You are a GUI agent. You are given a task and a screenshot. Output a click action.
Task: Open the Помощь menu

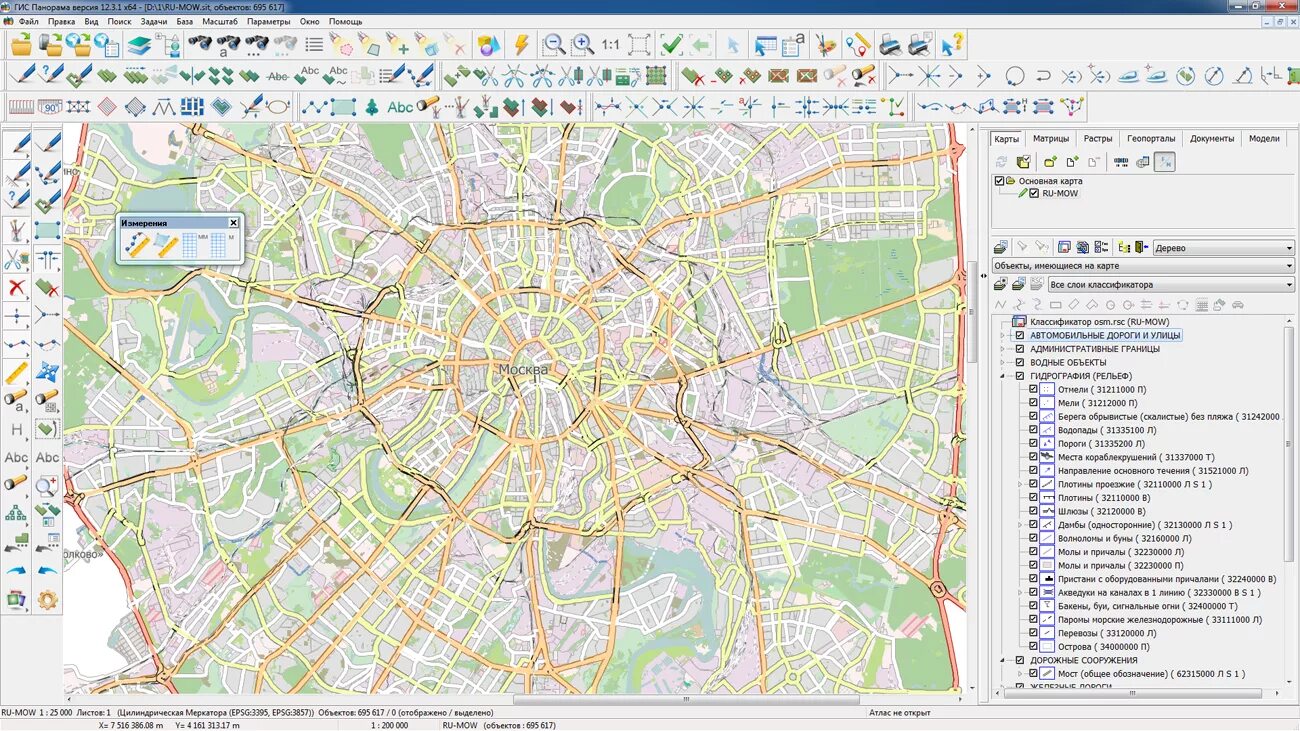point(346,21)
